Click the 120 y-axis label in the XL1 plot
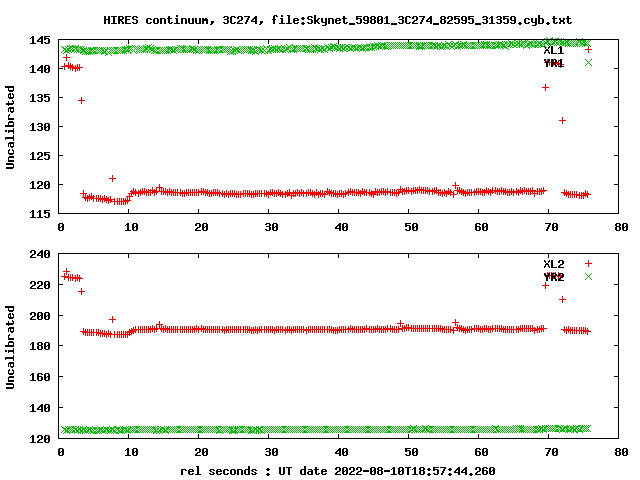 pos(40,185)
